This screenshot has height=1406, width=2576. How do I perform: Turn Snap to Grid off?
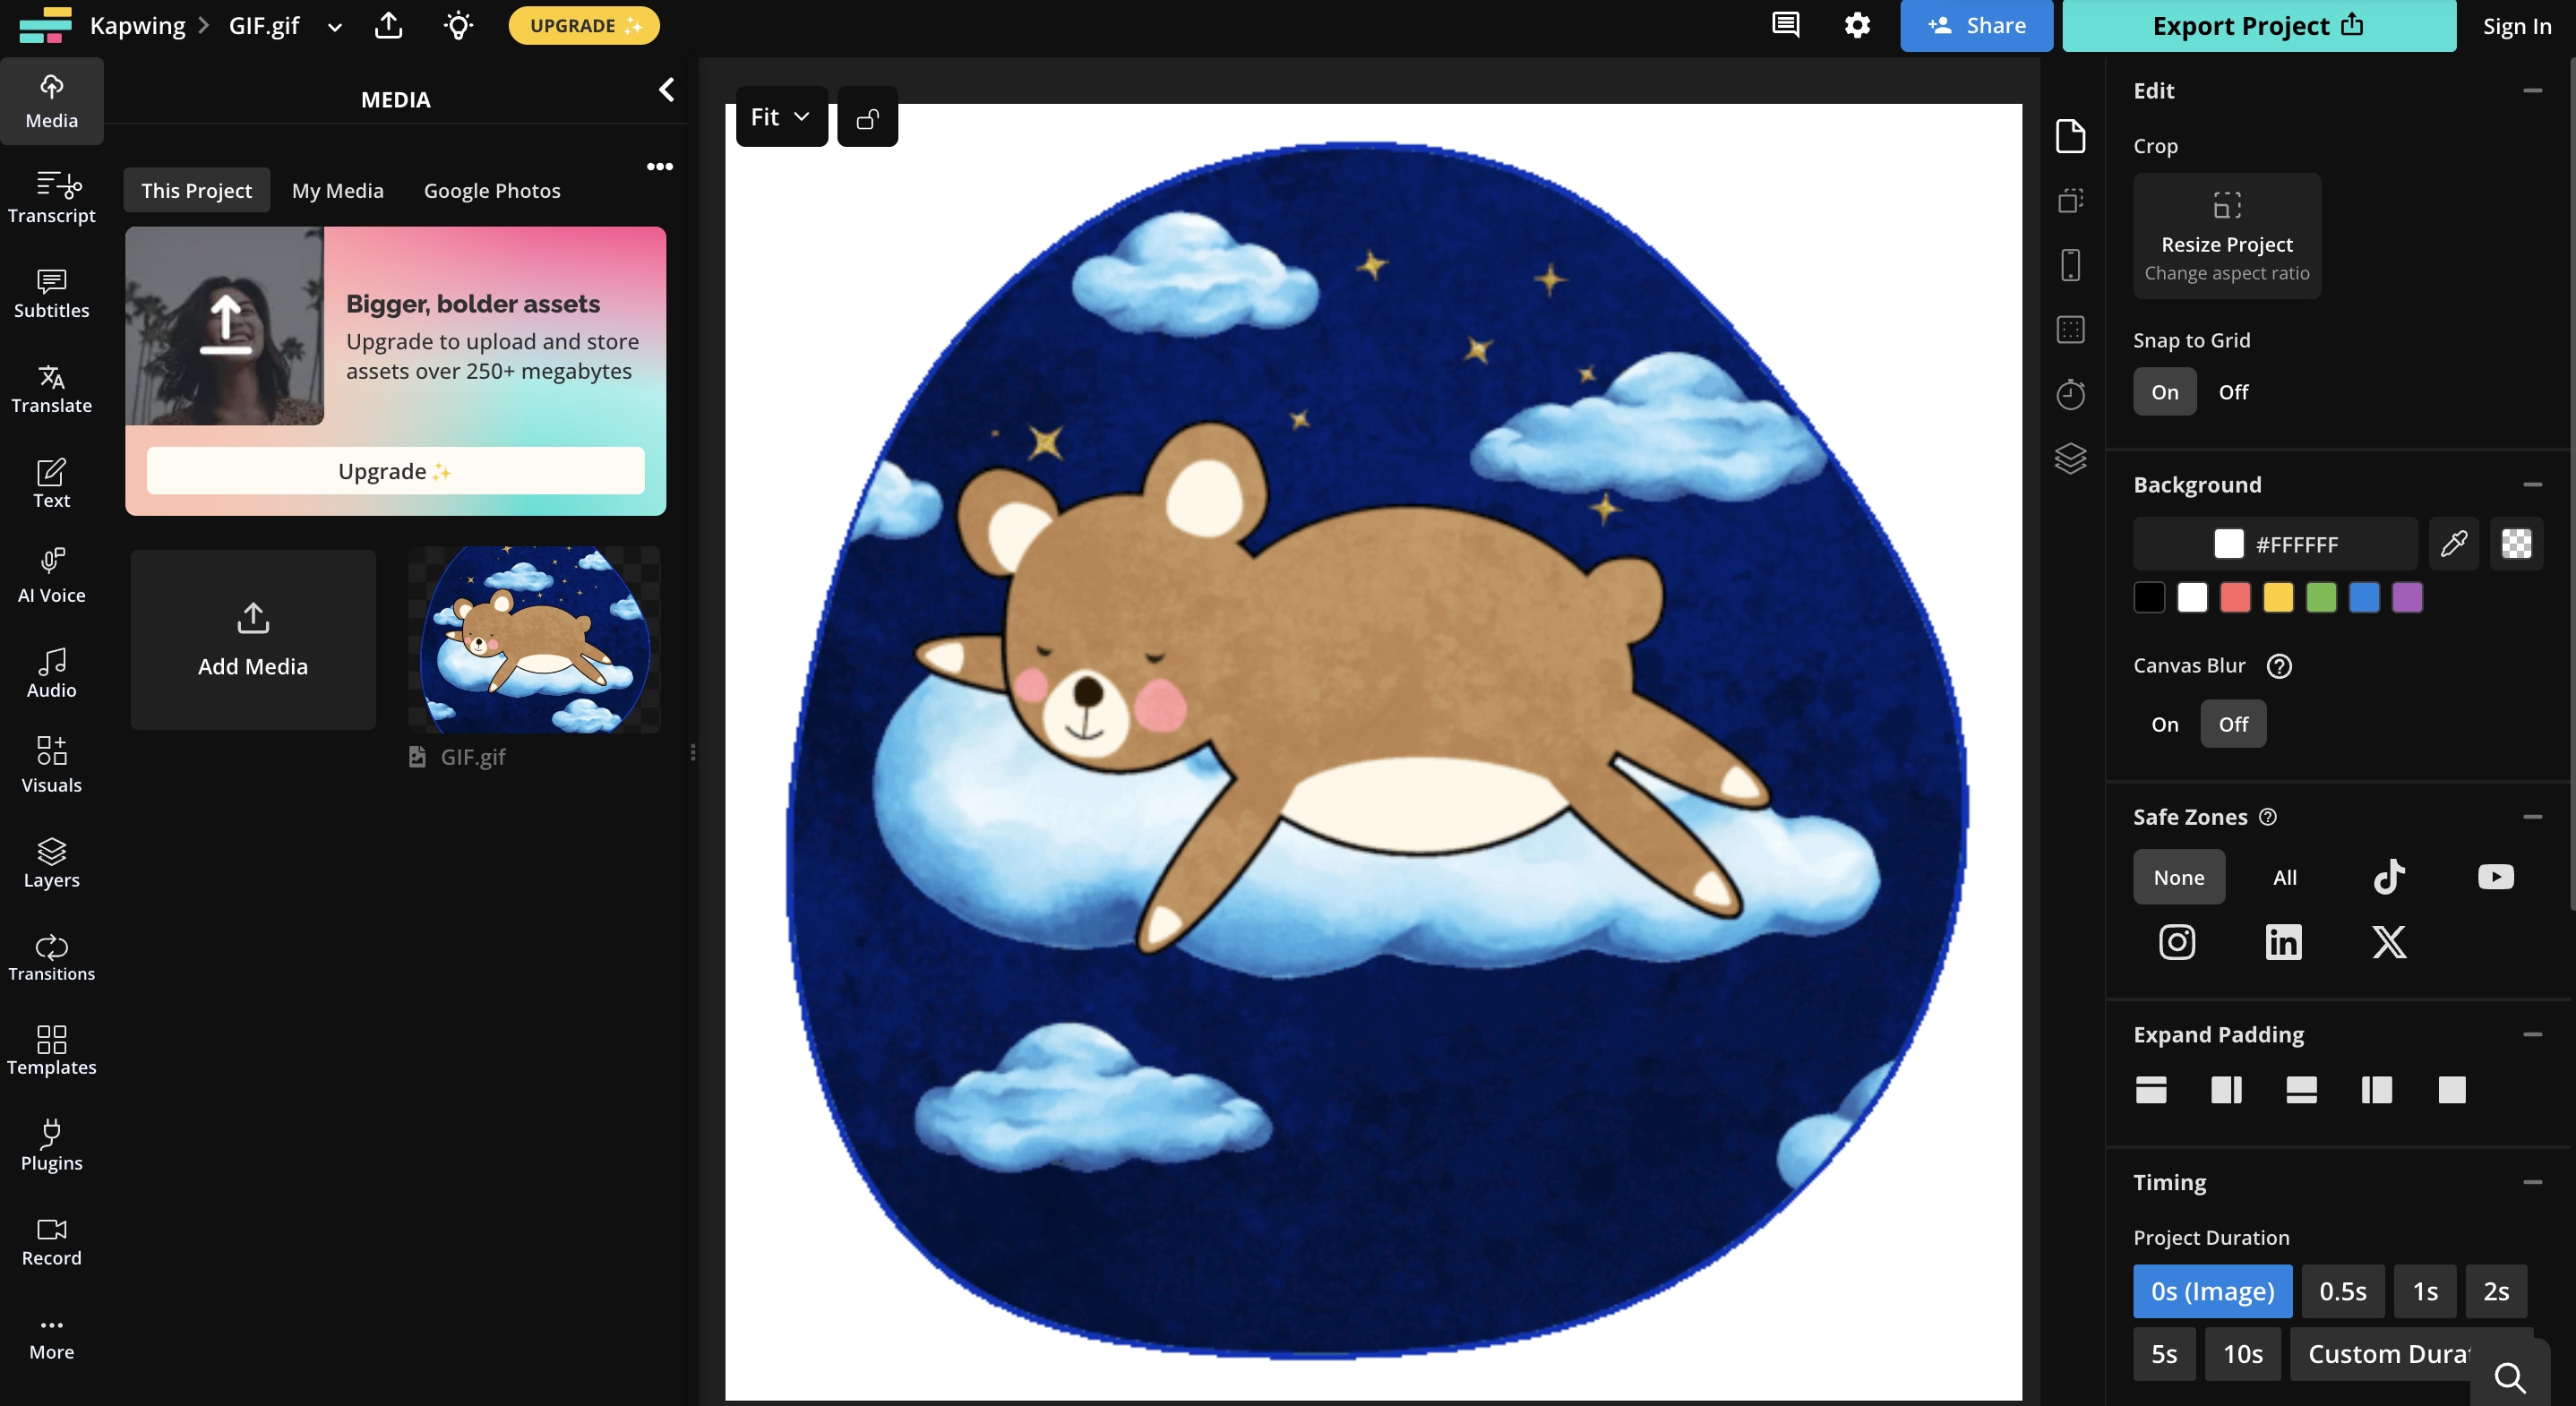coord(2232,392)
